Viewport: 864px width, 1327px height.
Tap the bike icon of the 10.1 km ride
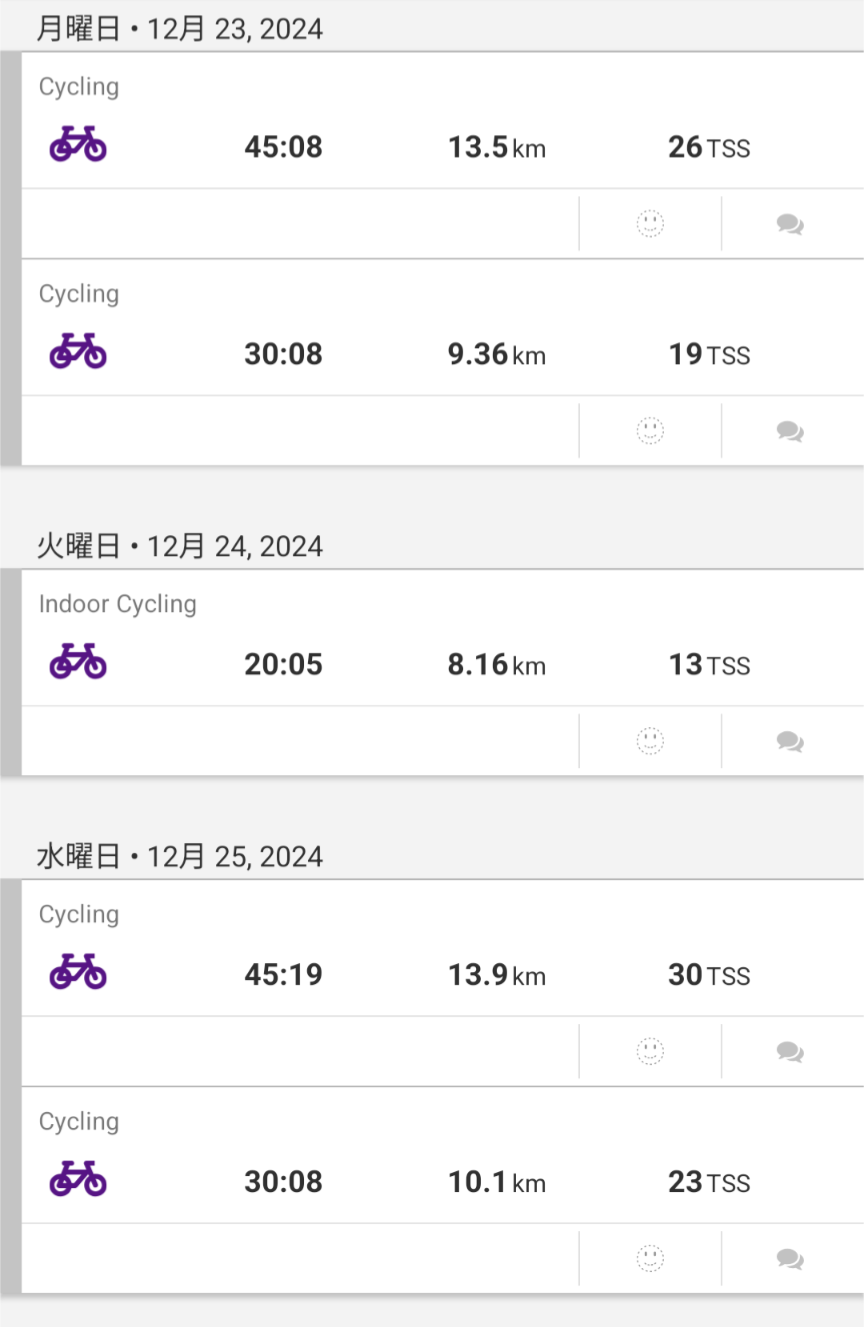78,1178
